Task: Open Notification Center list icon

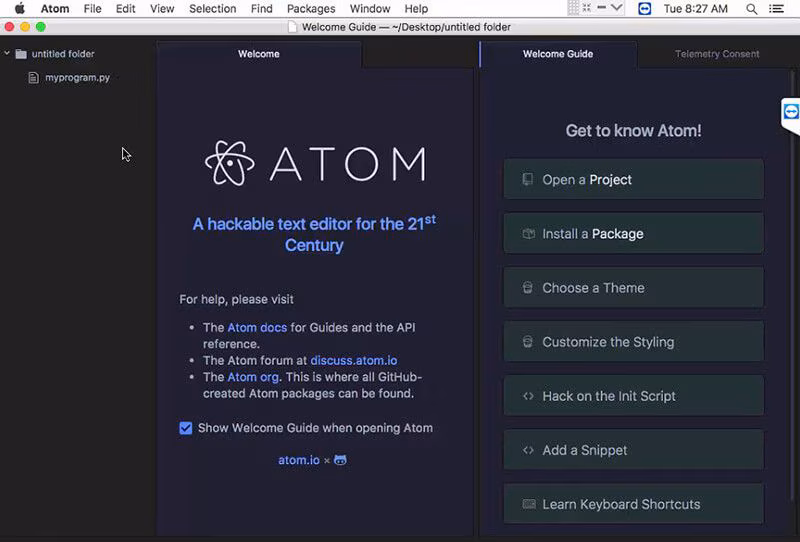Action: click(776, 9)
